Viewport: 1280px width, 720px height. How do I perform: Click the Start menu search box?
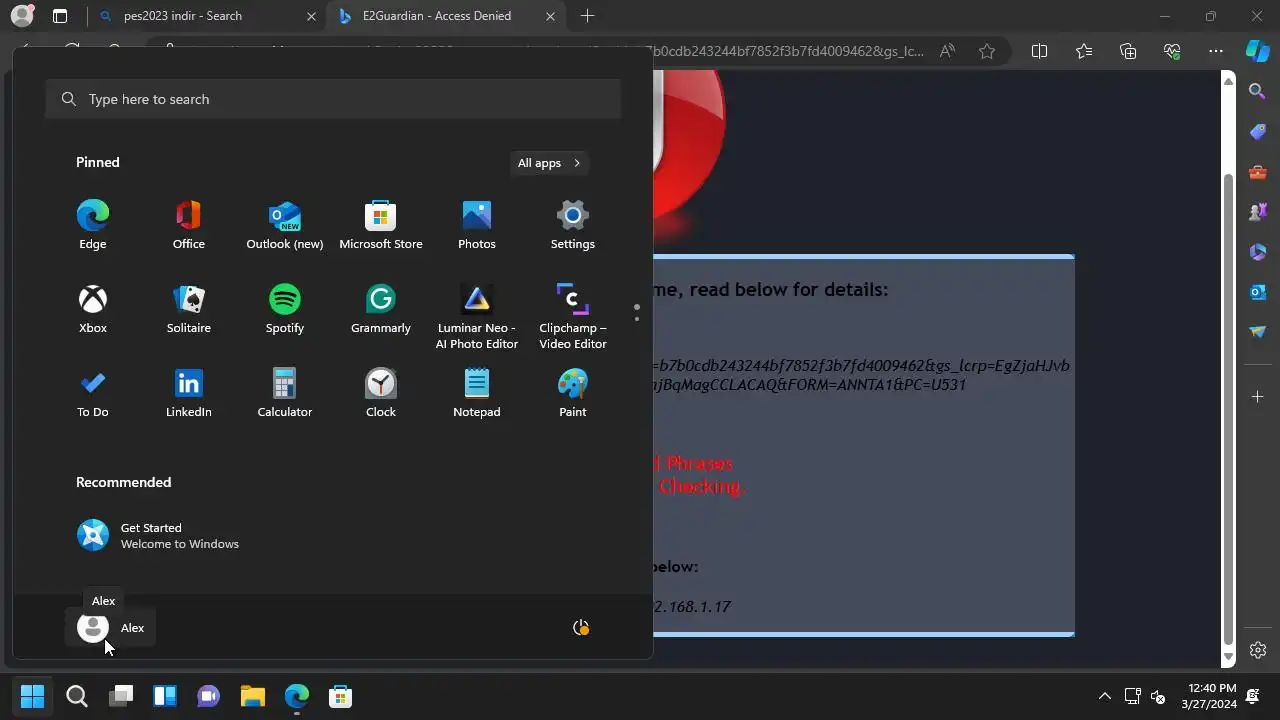point(333,99)
